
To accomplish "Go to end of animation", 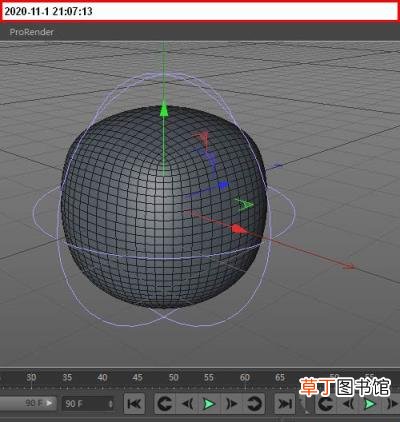I will [284, 404].
